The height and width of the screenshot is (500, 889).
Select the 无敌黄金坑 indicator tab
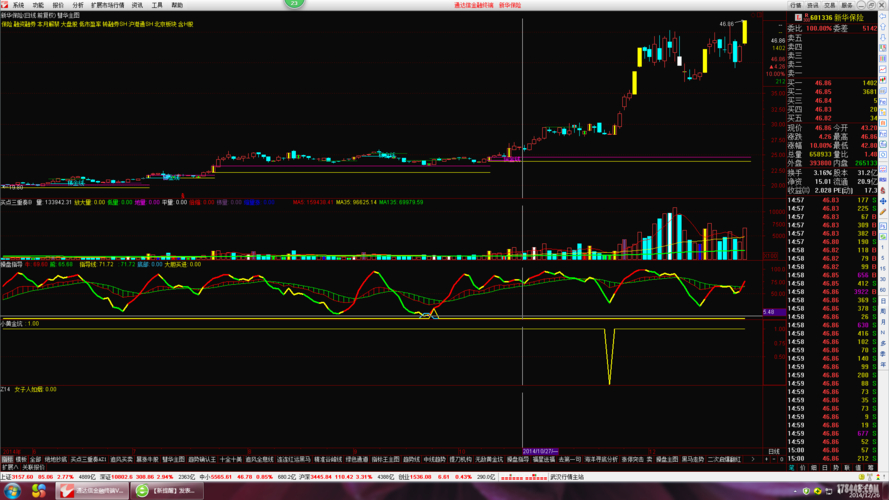pyautogui.click(x=490, y=459)
